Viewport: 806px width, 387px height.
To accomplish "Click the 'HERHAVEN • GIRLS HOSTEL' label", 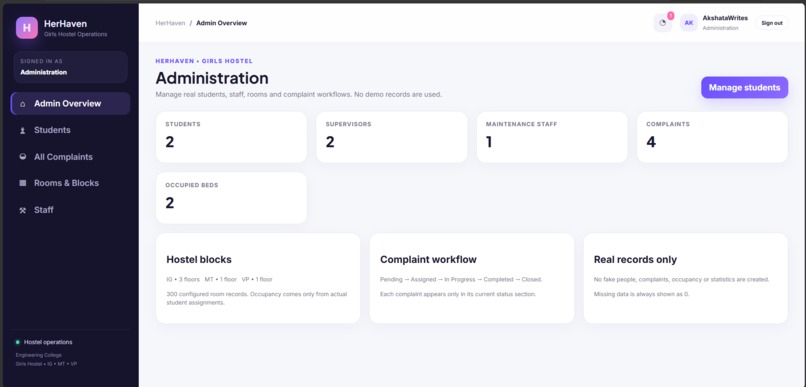I will [x=204, y=61].
